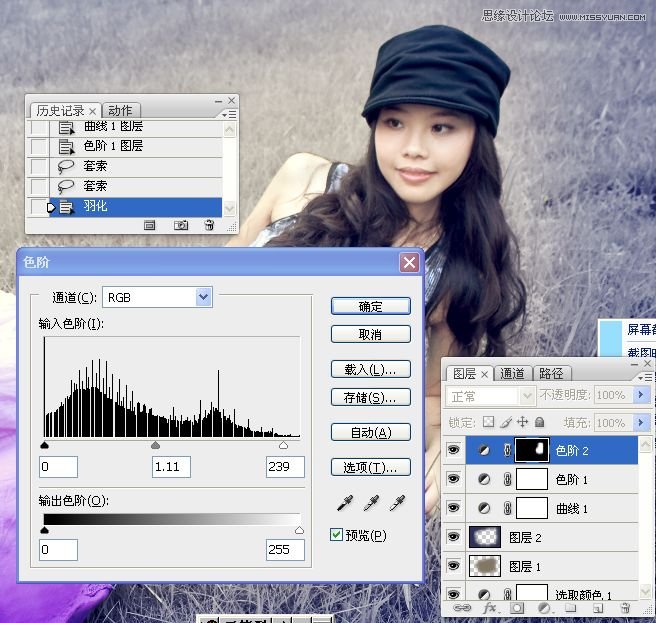This screenshot has height=623, width=656.
Task: Click midtone input field showing 1.11
Action: (171, 467)
